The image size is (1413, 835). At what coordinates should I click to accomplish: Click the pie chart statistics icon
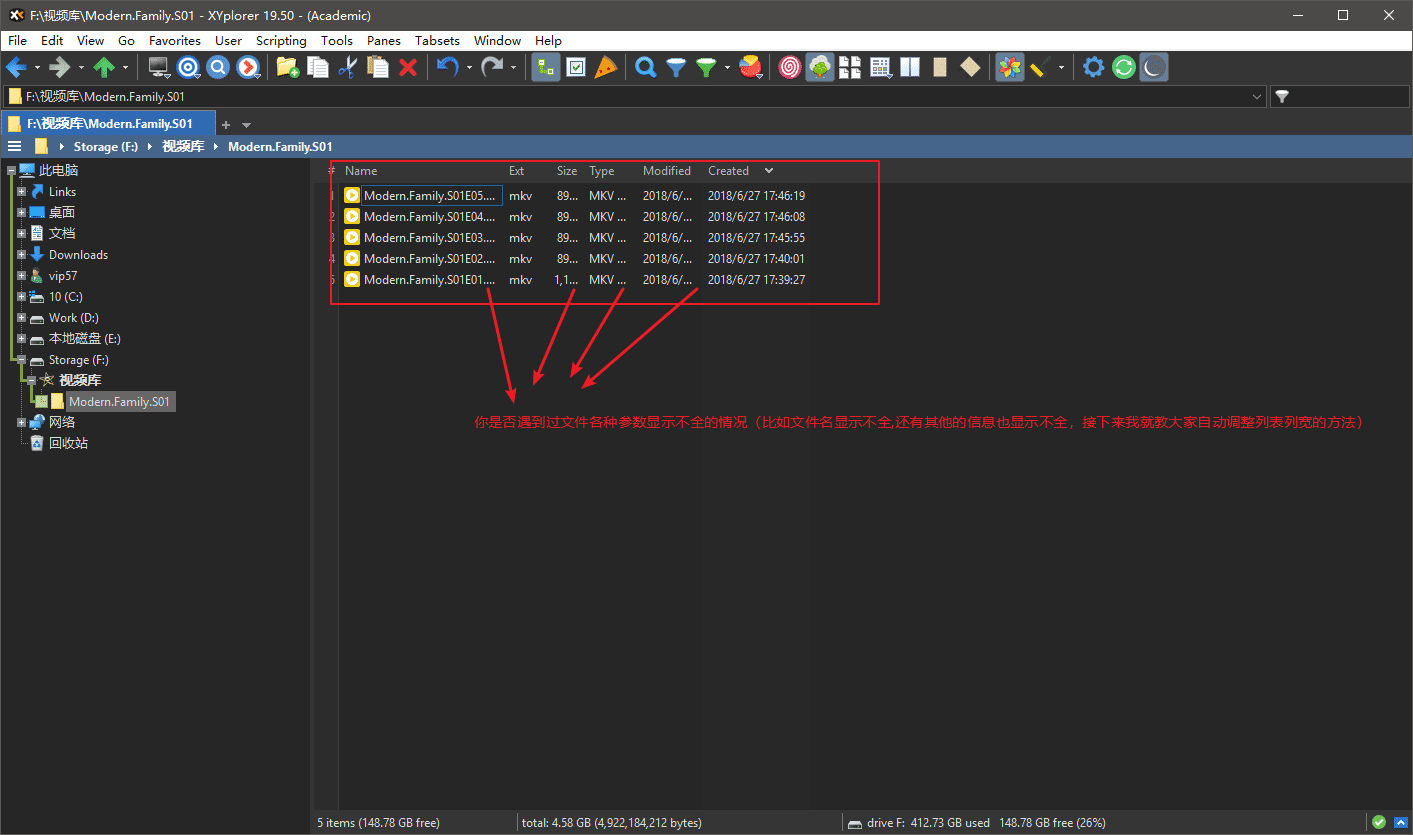(750, 67)
